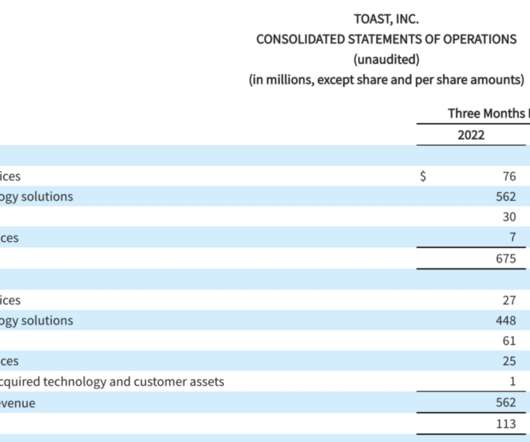
Task: Click the in millions note line
Action: coord(386,80)
